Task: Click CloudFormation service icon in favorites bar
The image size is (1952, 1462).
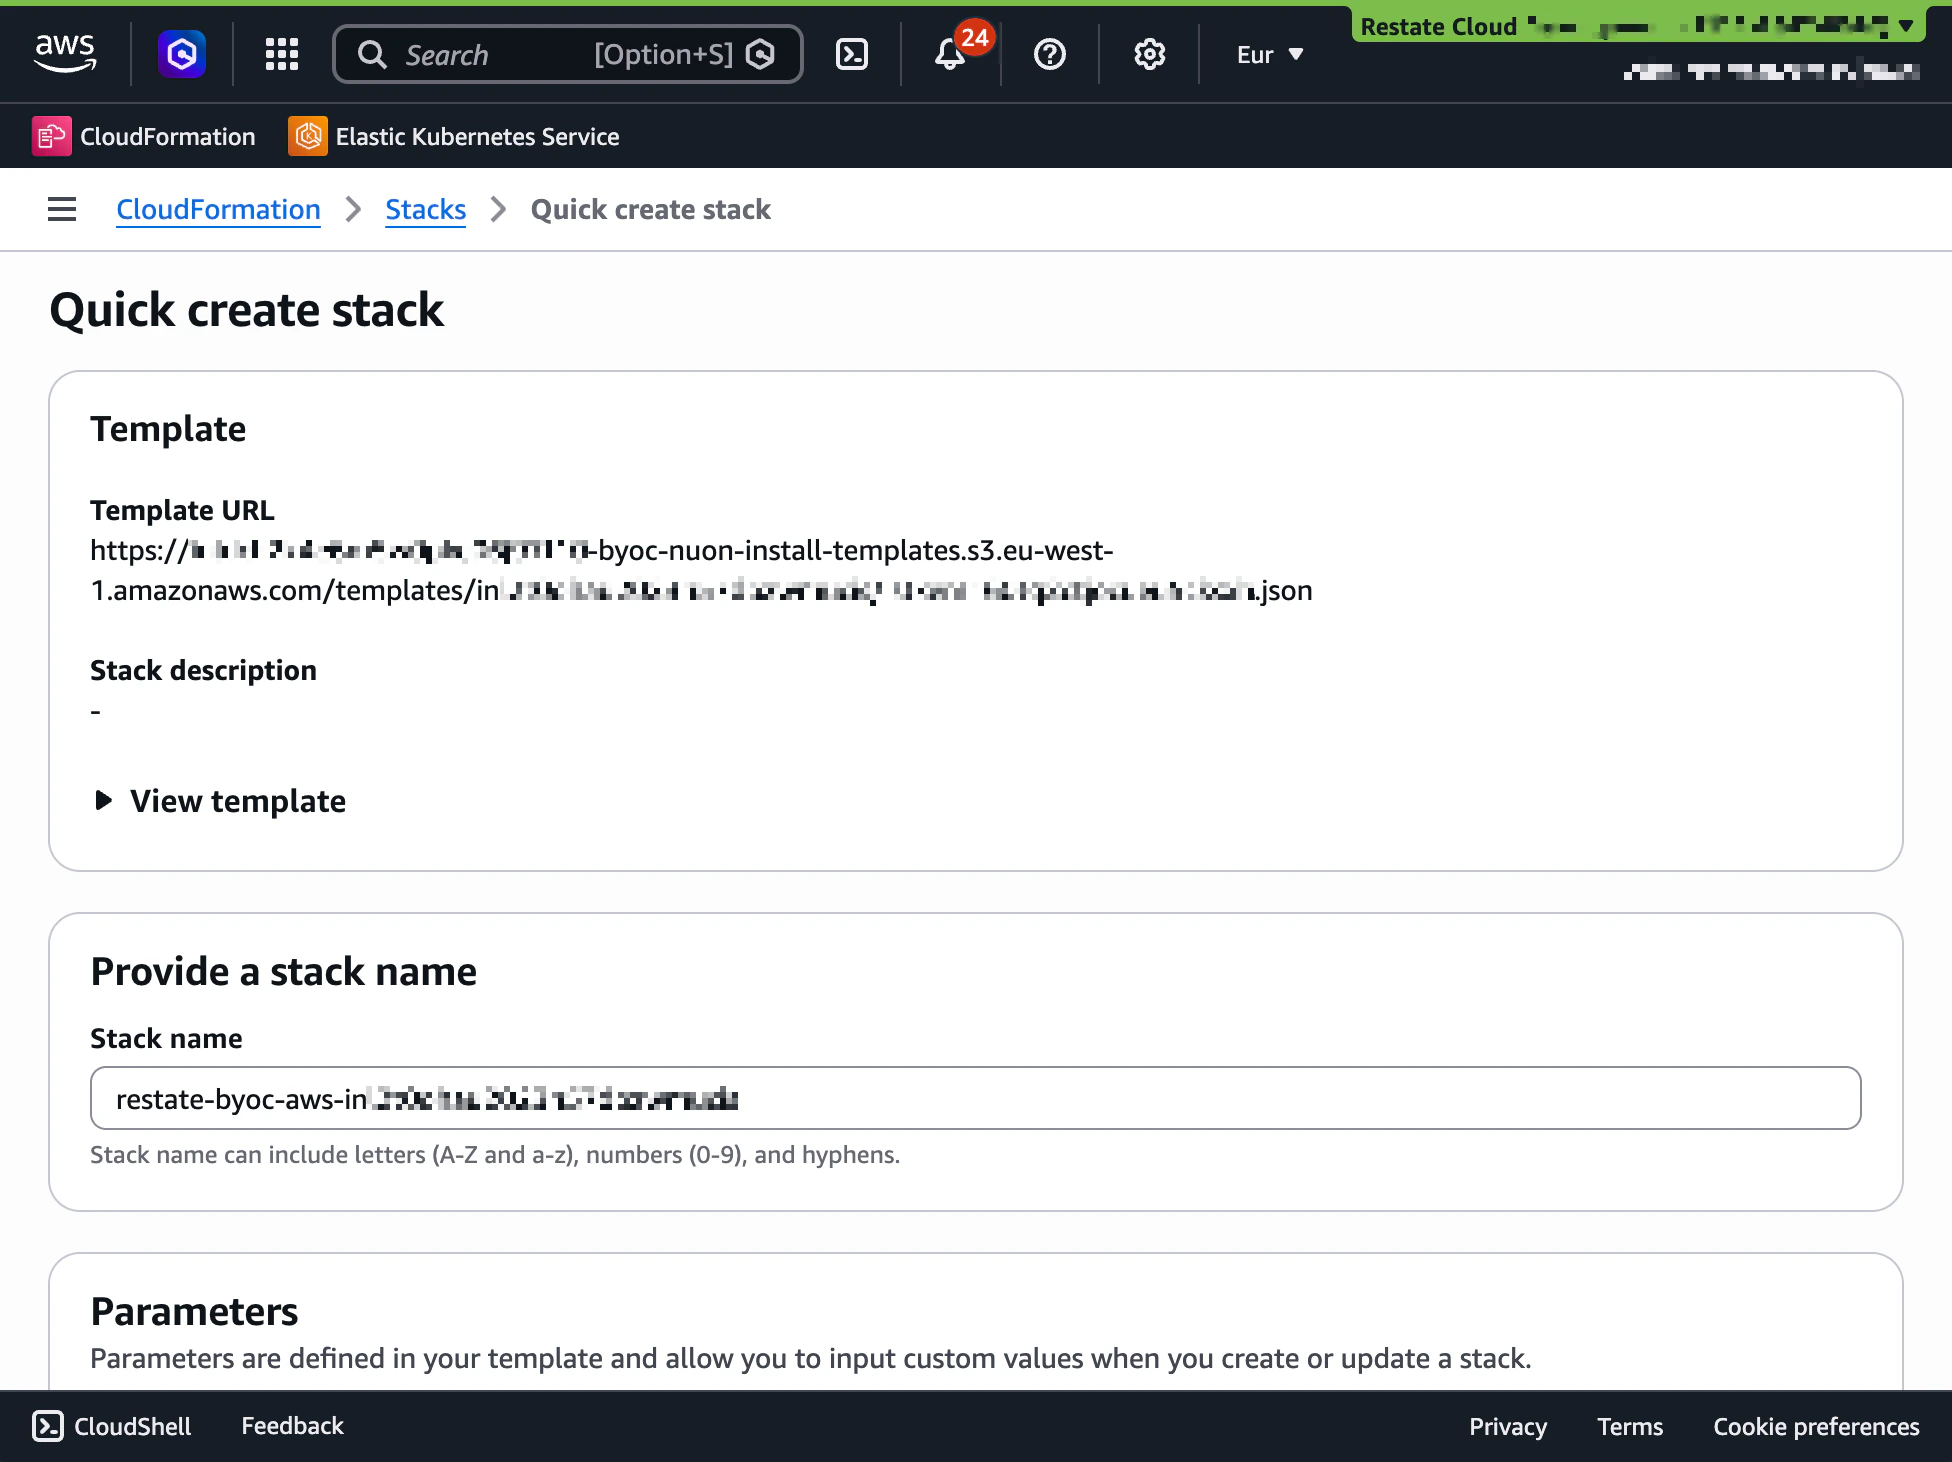Action: tap(51, 136)
